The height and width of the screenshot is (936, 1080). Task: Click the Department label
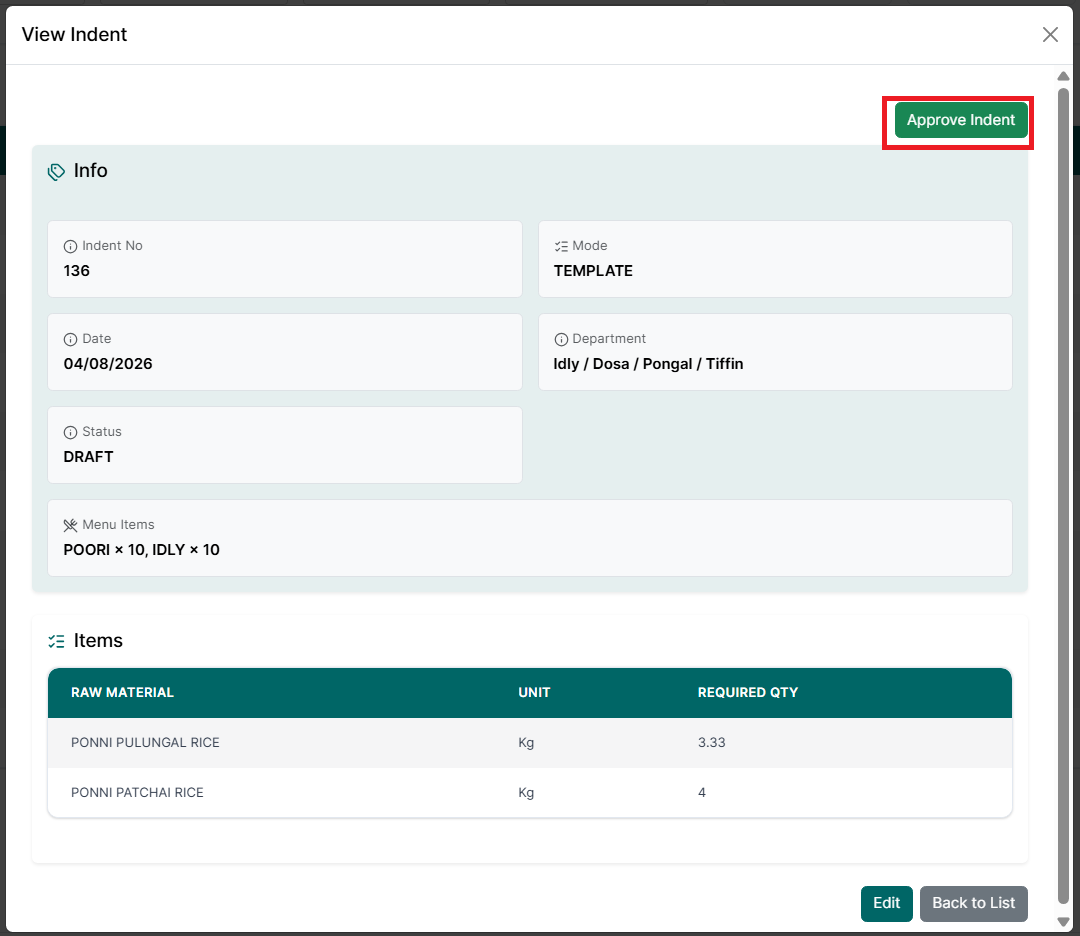(609, 339)
